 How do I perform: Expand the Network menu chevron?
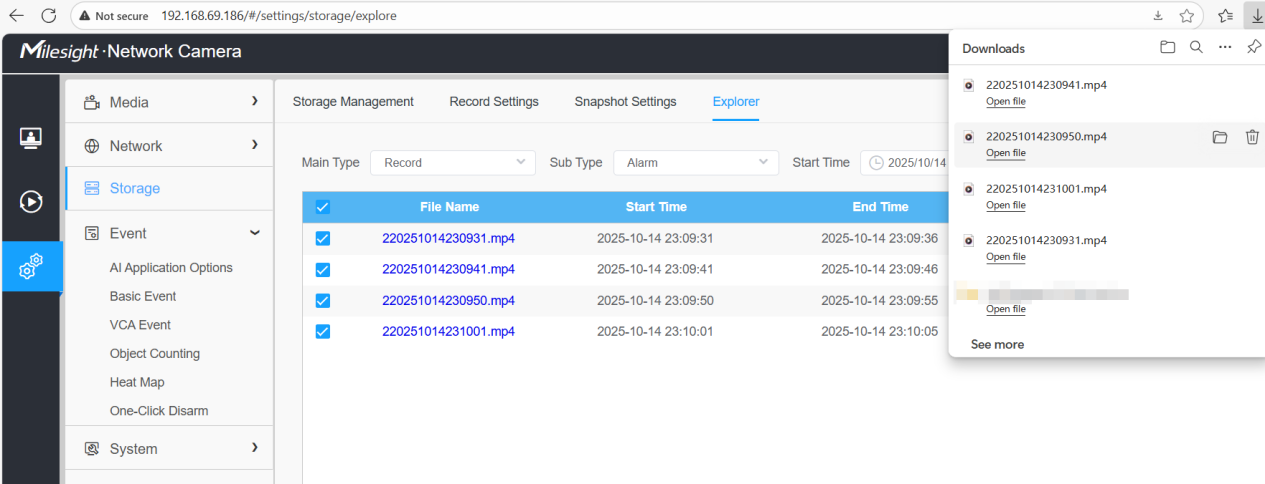tap(255, 145)
